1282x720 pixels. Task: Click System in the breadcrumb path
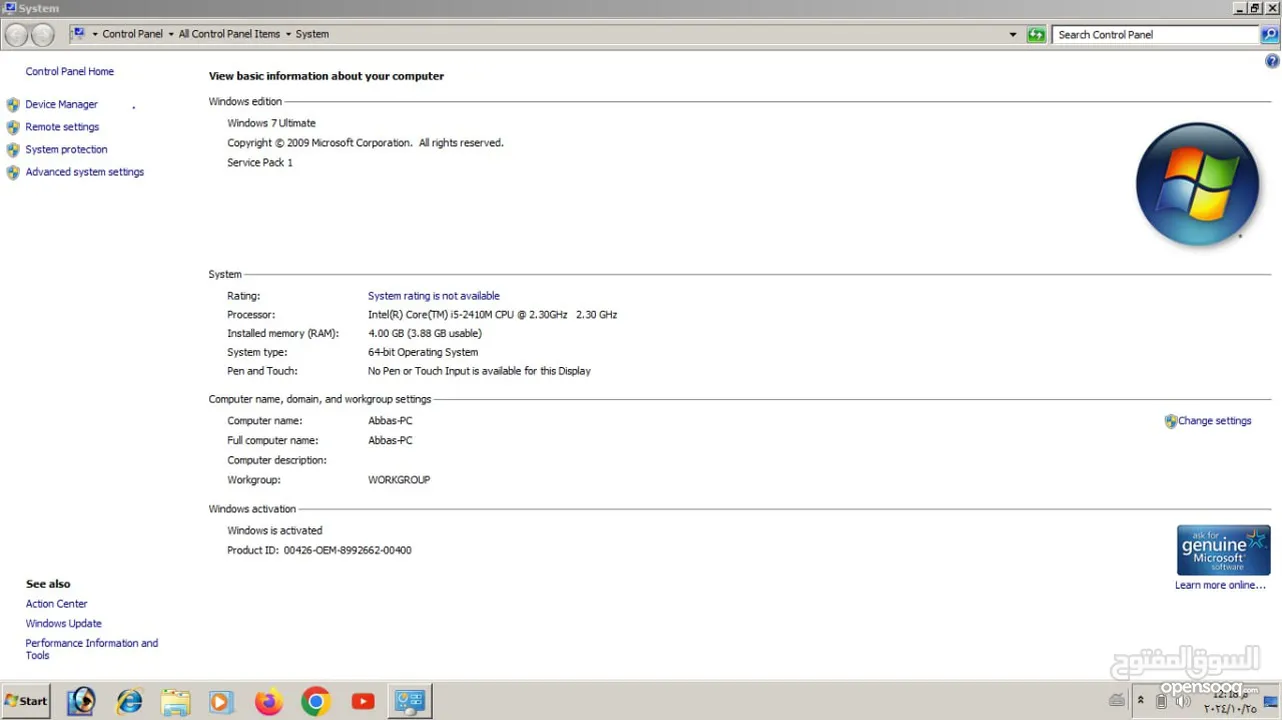(312, 34)
